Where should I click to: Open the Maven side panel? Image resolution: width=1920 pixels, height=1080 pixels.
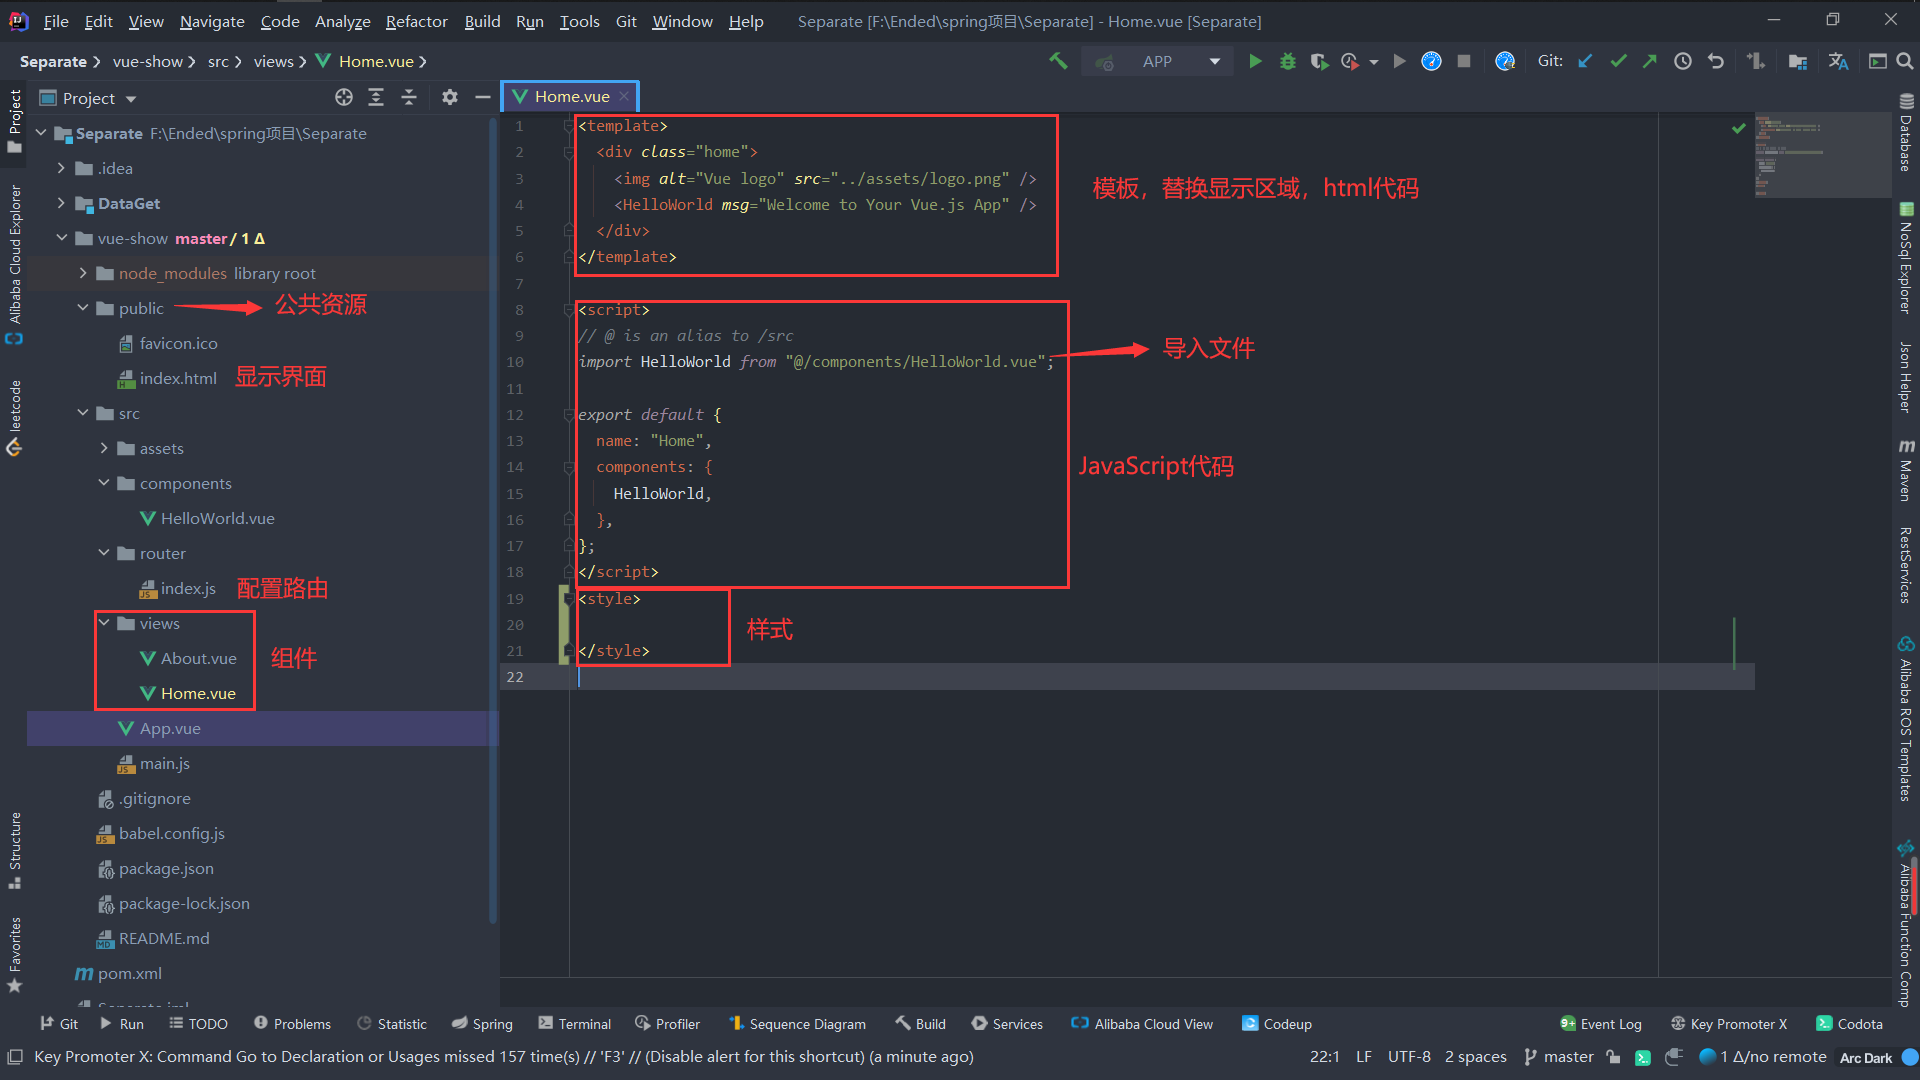(1906, 470)
